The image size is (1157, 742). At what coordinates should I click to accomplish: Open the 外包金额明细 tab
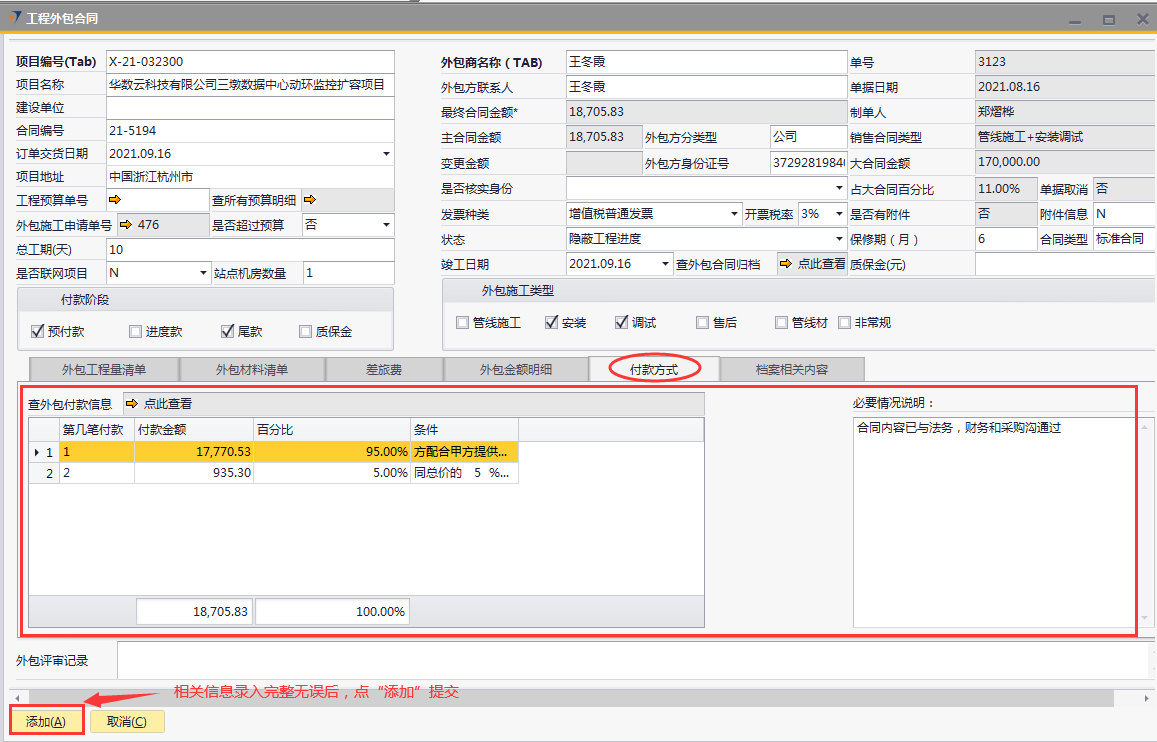[x=515, y=369]
